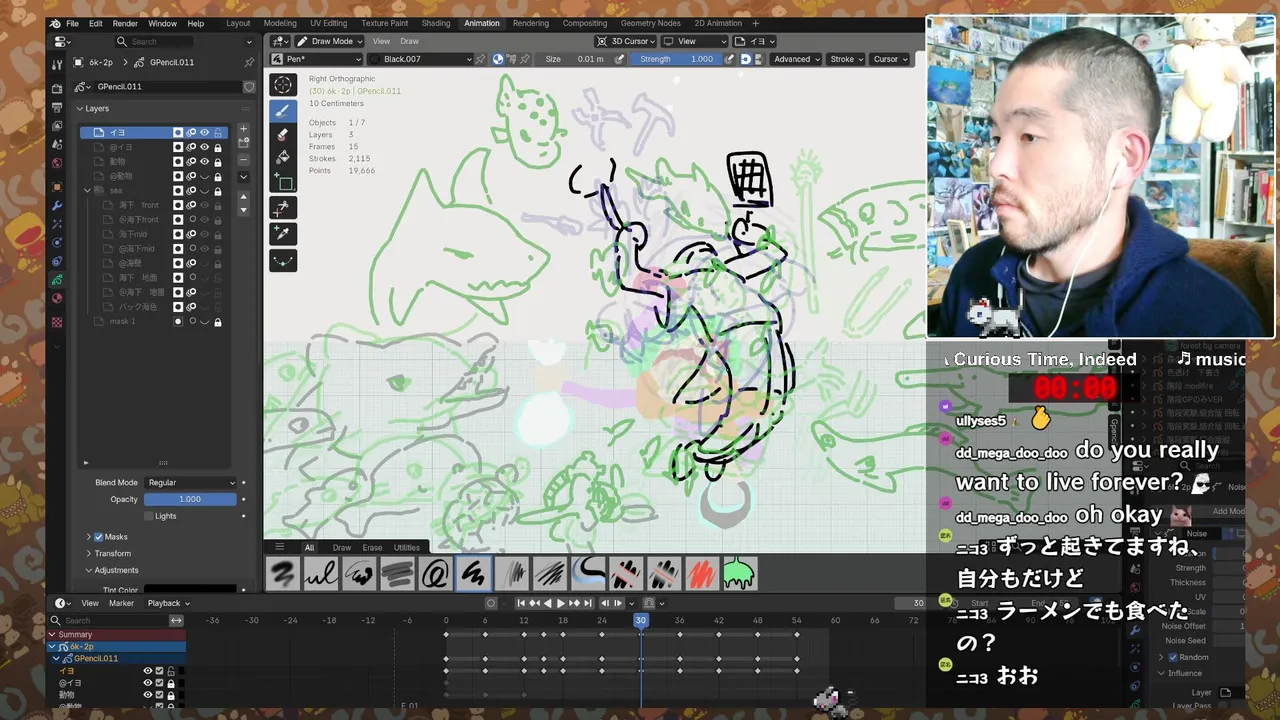Select the Cutter tool in toolbar
1280x720 pixels.
[283, 207]
